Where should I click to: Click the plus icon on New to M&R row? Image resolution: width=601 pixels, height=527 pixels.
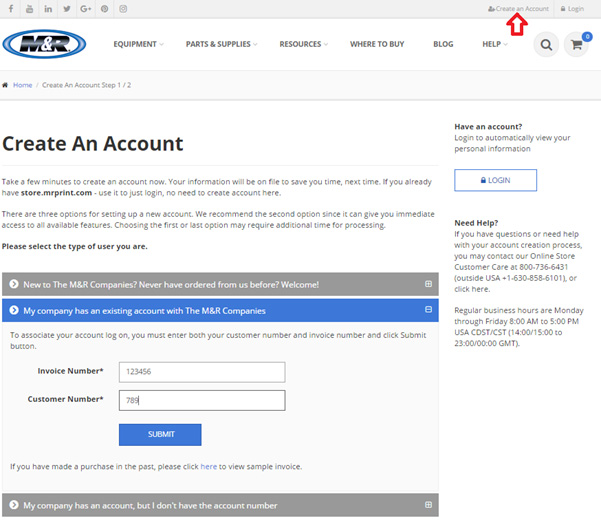(429, 284)
